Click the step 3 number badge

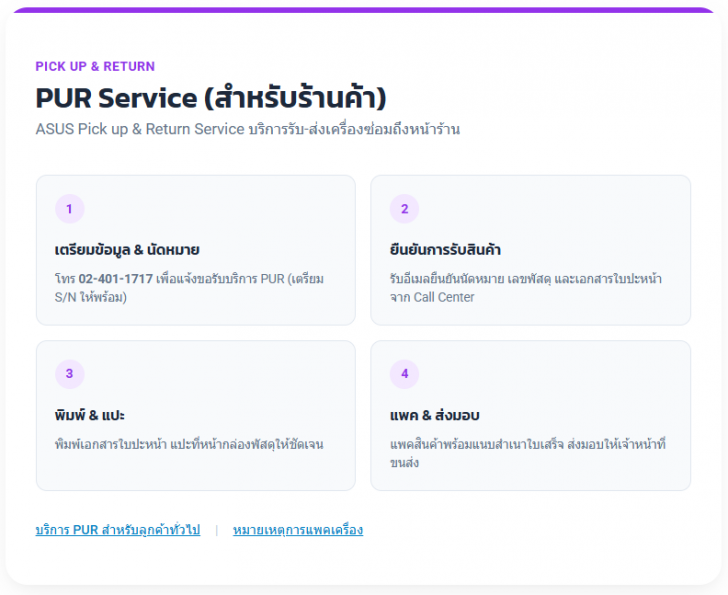click(70, 374)
